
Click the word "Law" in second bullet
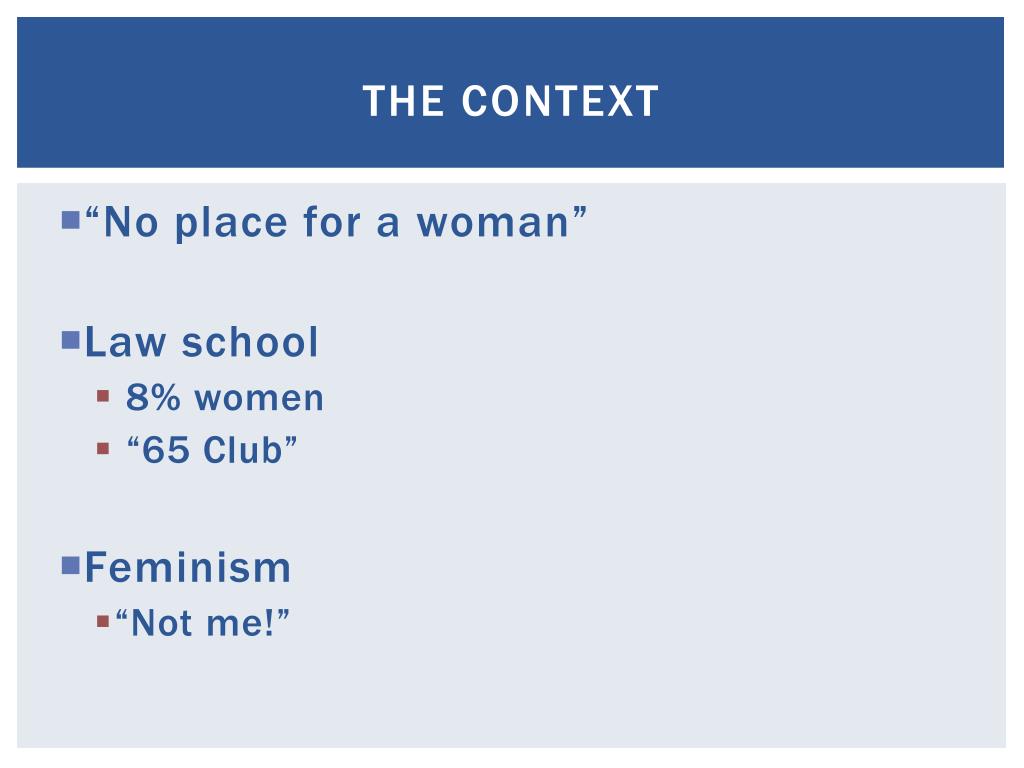click(x=125, y=342)
